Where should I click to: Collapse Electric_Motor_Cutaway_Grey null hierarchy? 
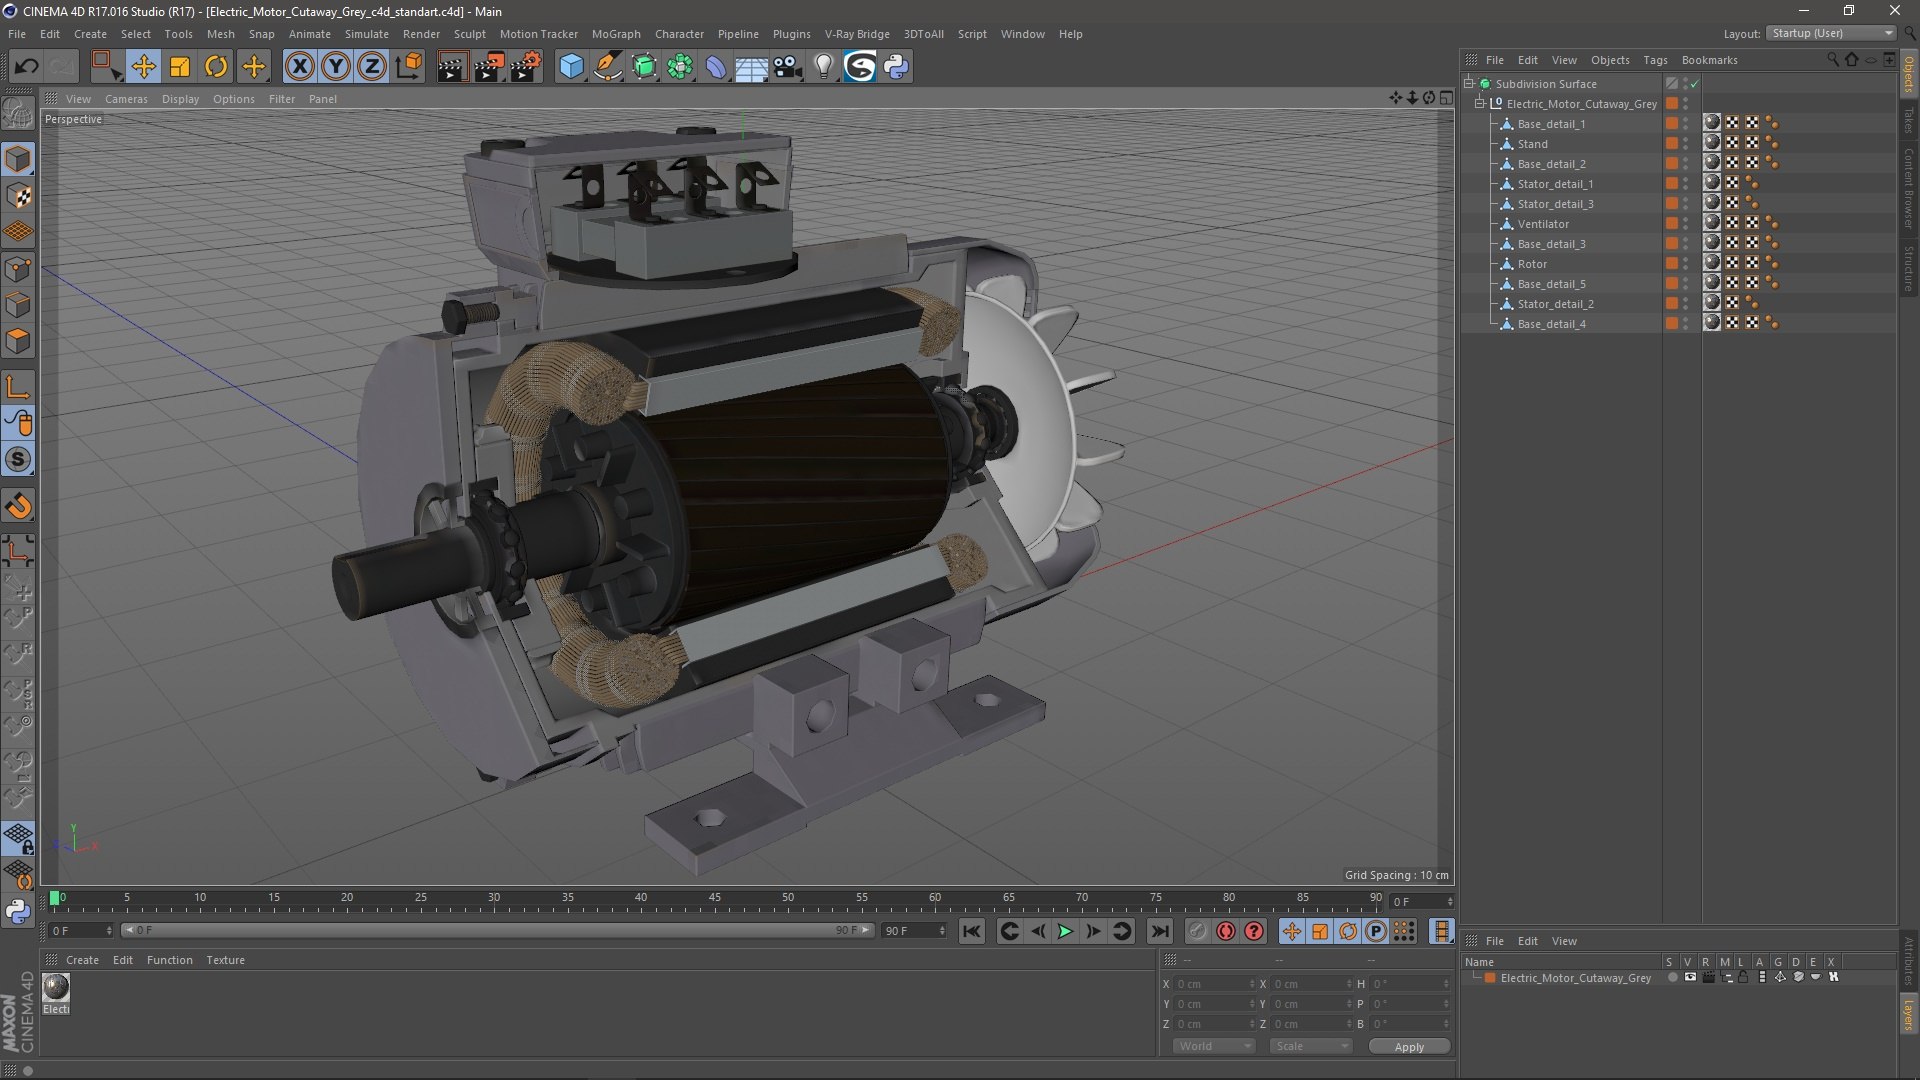tap(1480, 104)
